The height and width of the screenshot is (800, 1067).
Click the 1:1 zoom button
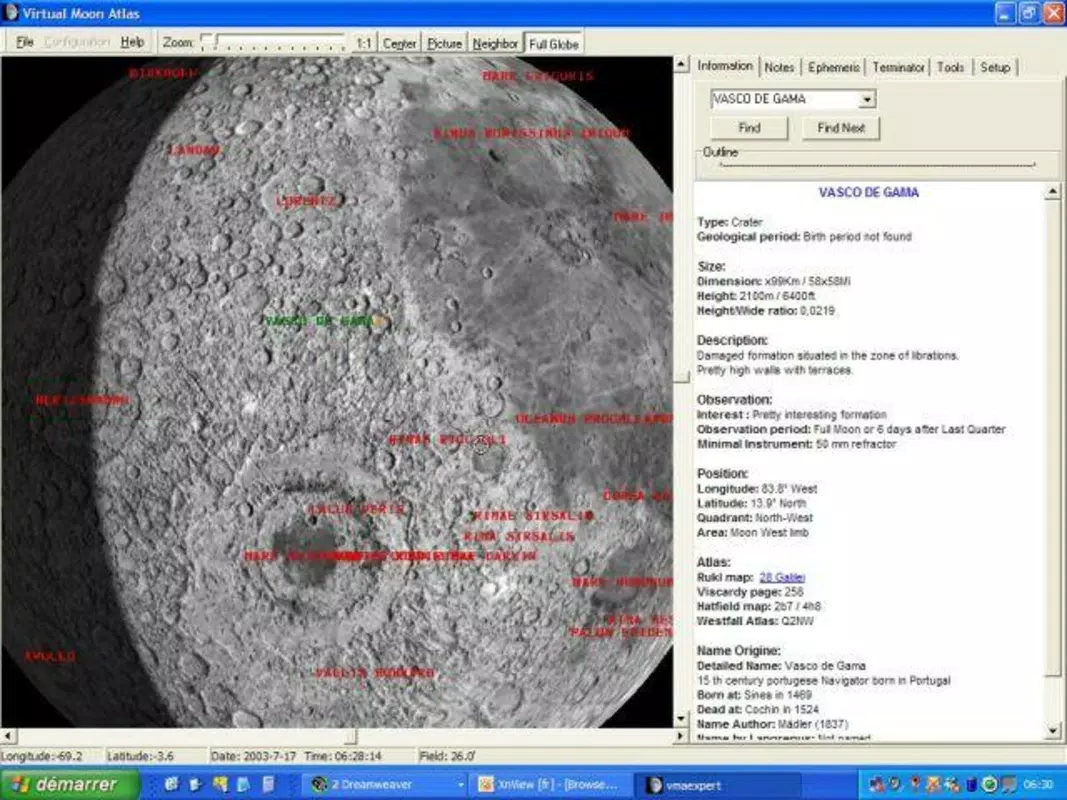pyautogui.click(x=363, y=44)
